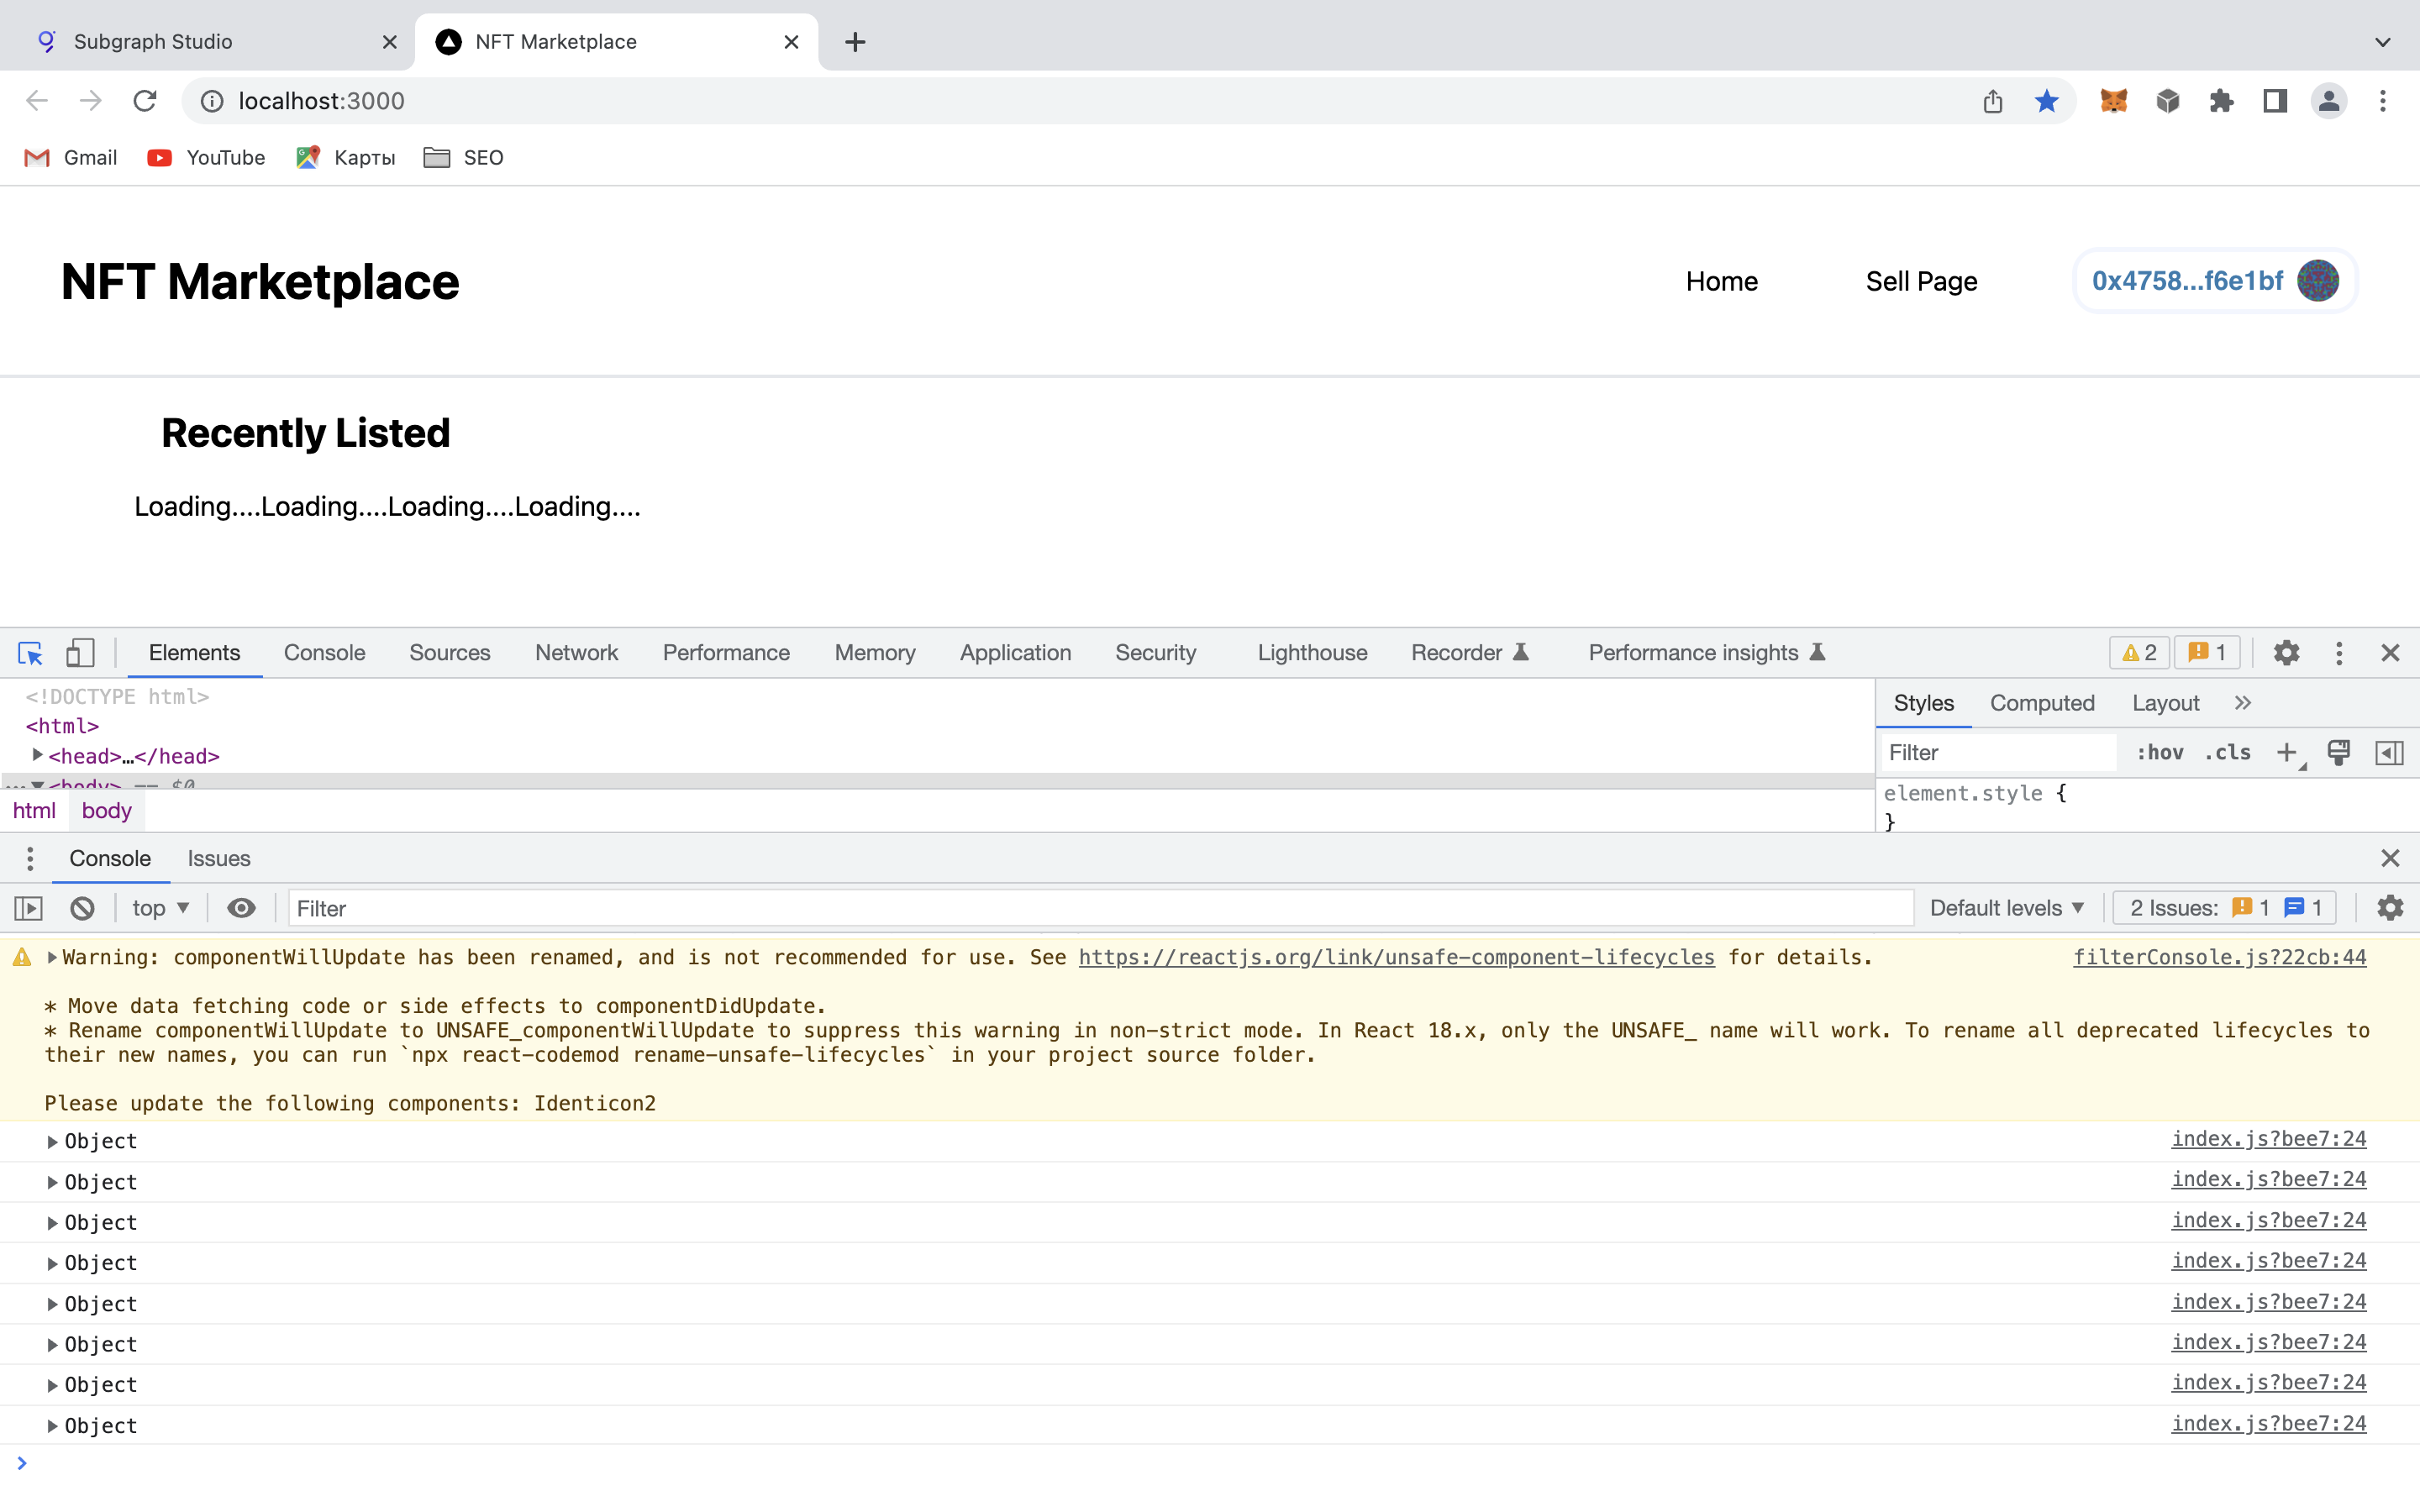The width and height of the screenshot is (2420, 1512).
Task: Open the SEO bookmarks folder
Action: pos(464,158)
